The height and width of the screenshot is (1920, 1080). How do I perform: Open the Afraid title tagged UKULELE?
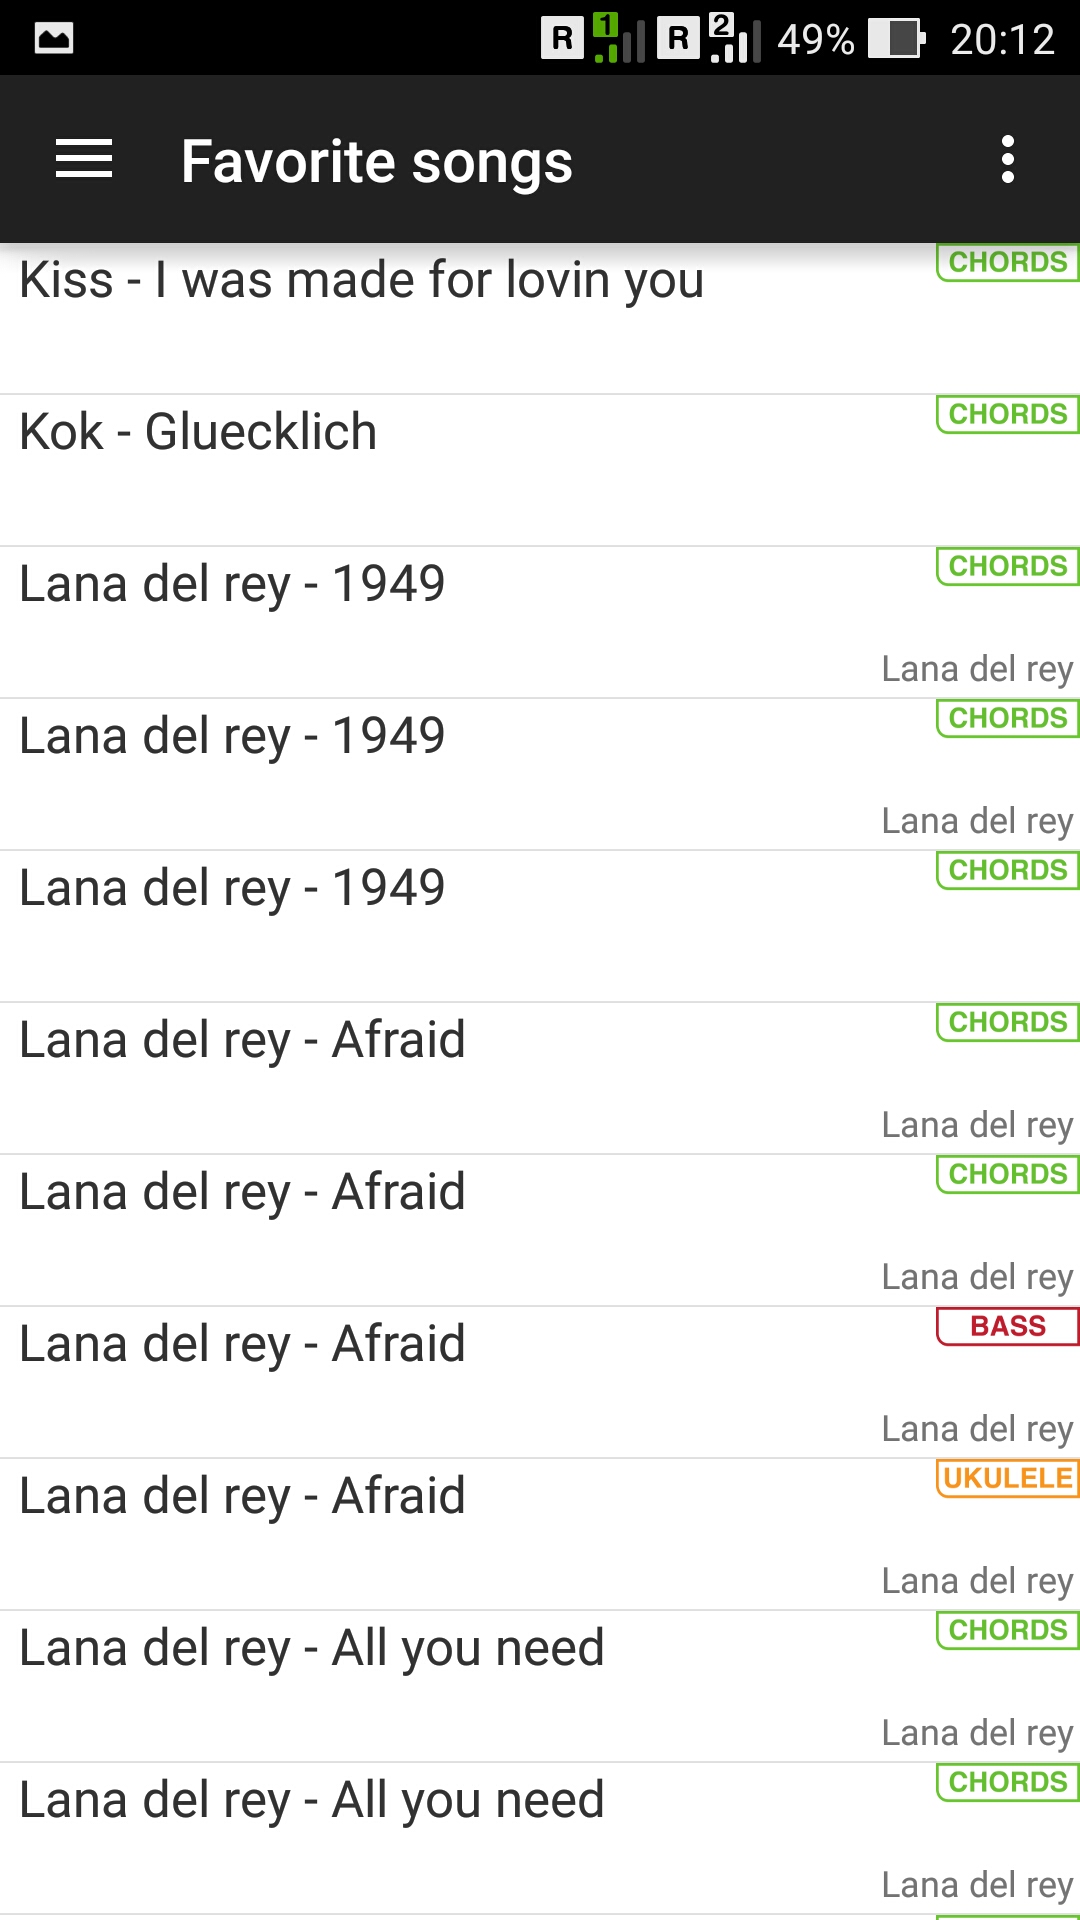242,1496
